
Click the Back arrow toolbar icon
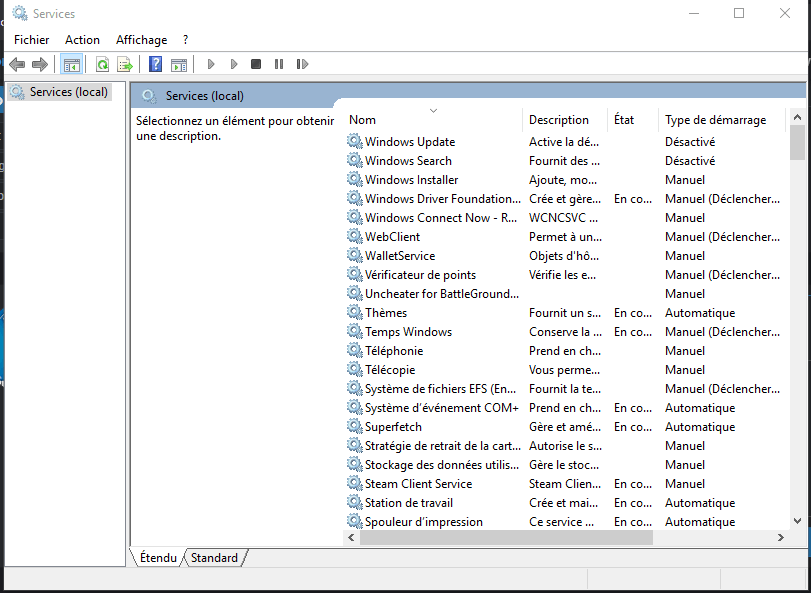17,65
